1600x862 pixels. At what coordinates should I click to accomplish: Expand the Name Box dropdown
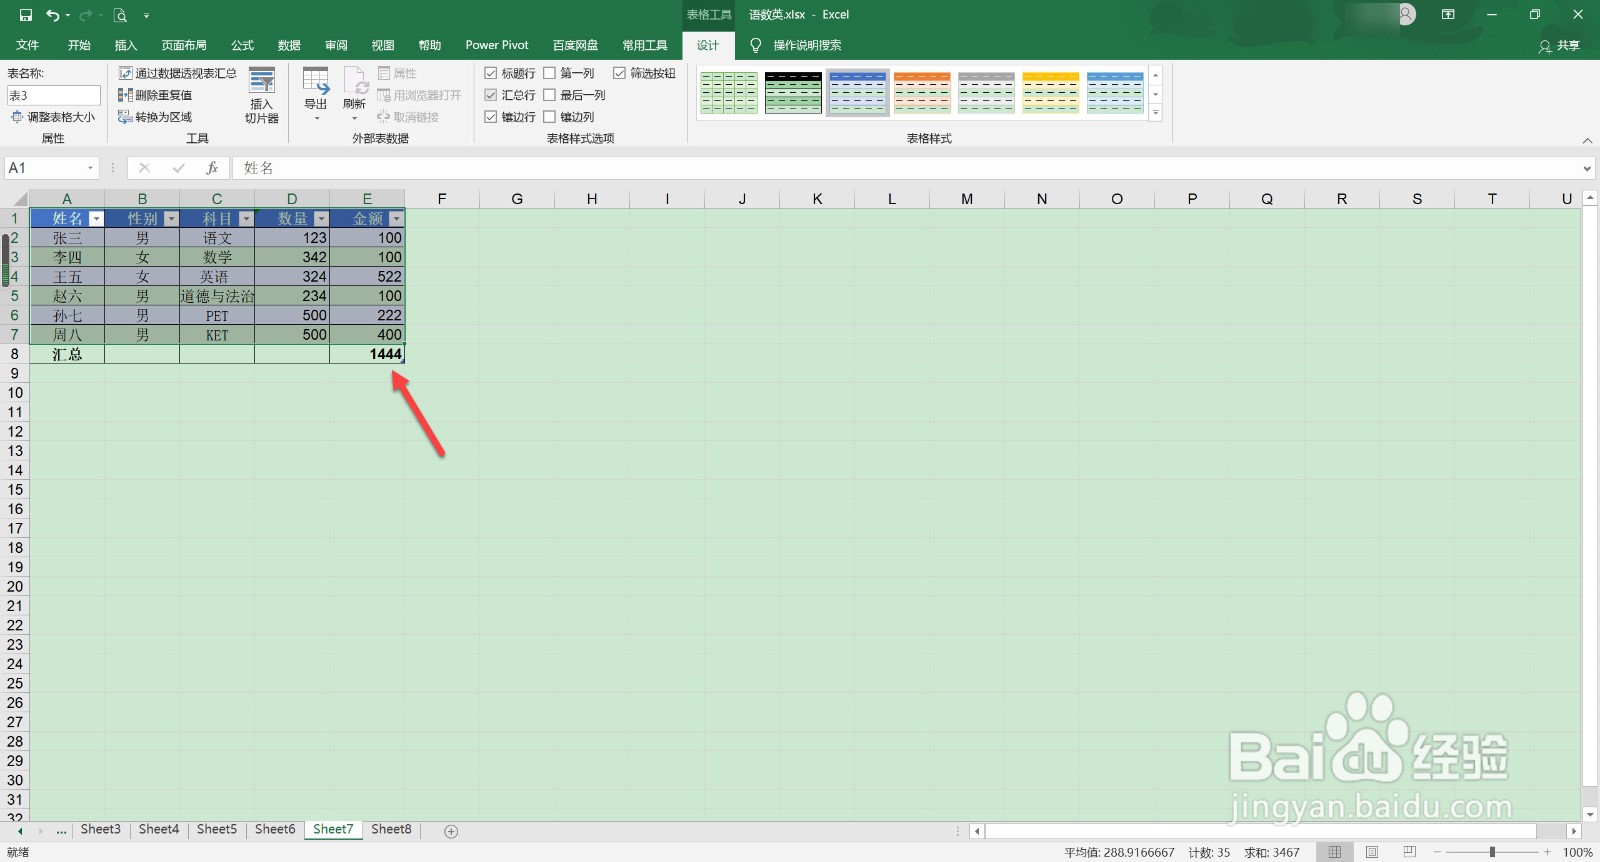pyautogui.click(x=90, y=168)
